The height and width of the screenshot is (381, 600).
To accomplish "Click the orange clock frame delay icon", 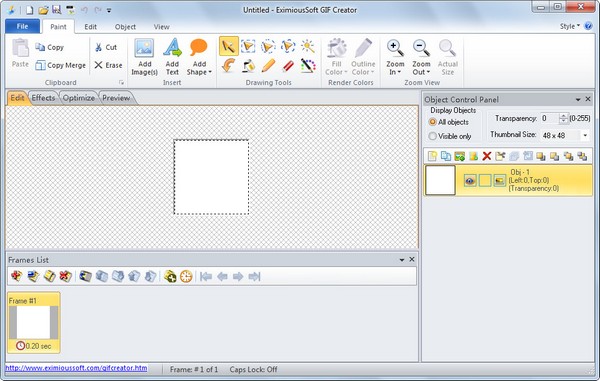I will click(x=186, y=276).
